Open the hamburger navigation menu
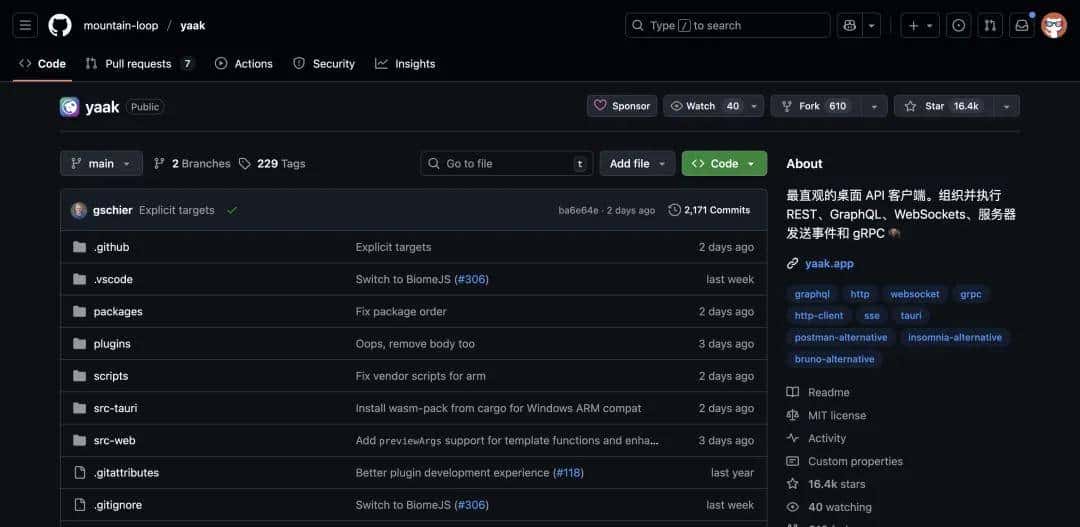Viewport: 1080px width, 527px height. (x=25, y=25)
